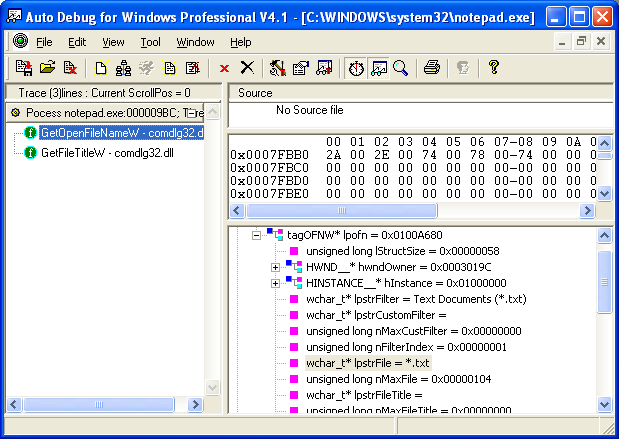Click the open folder toolbar icon
This screenshot has width=619, height=439.
(x=47, y=68)
